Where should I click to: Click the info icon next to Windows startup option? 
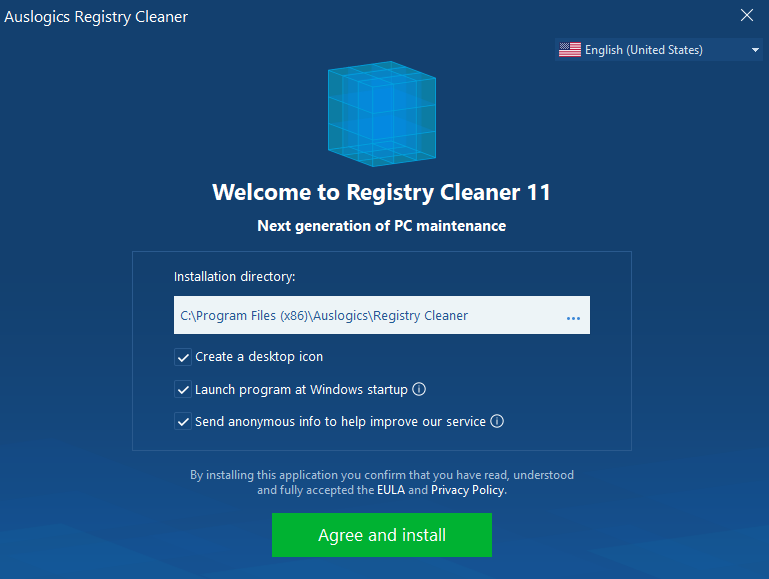[x=419, y=389]
